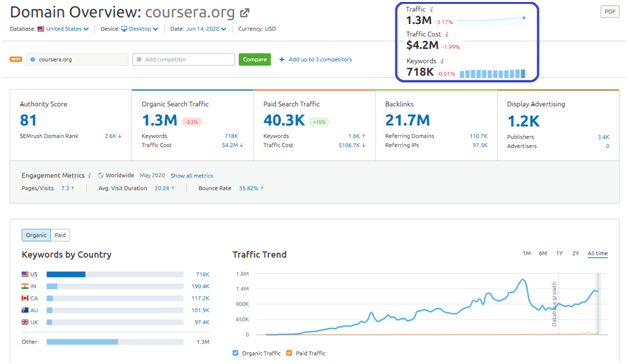Select 1M traffic trend range
Image resolution: width=628 pixels, height=364 pixels.
(527, 253)
